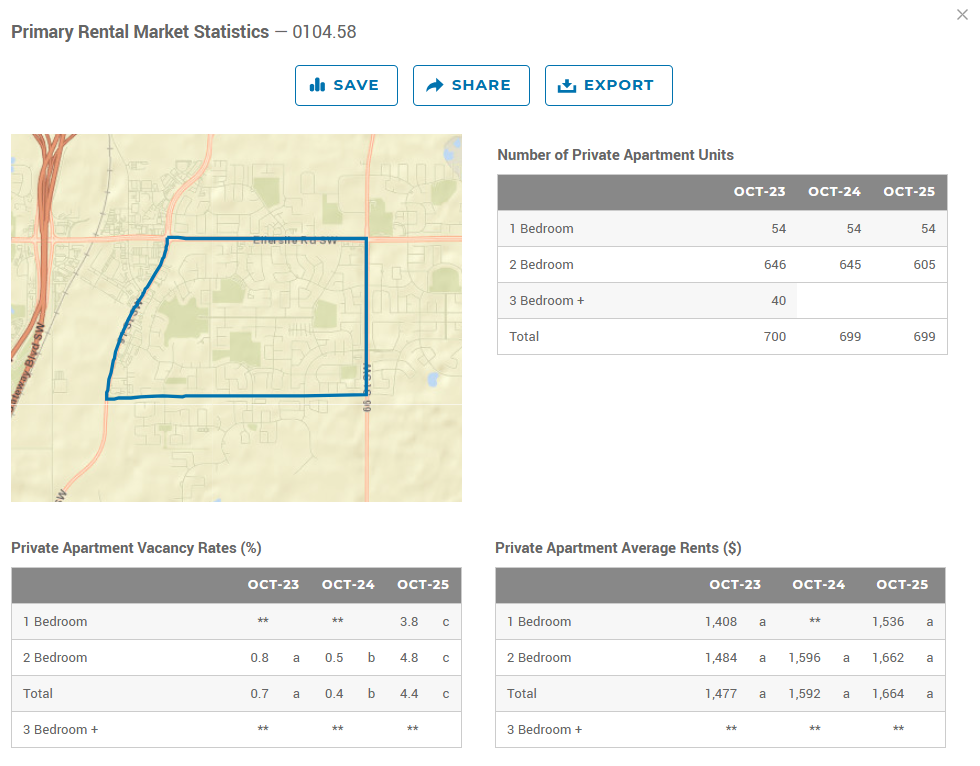The width and height of the screenshot is (980, 766).
Task: Click the download icon on Export
Action: tap(567, 85)
